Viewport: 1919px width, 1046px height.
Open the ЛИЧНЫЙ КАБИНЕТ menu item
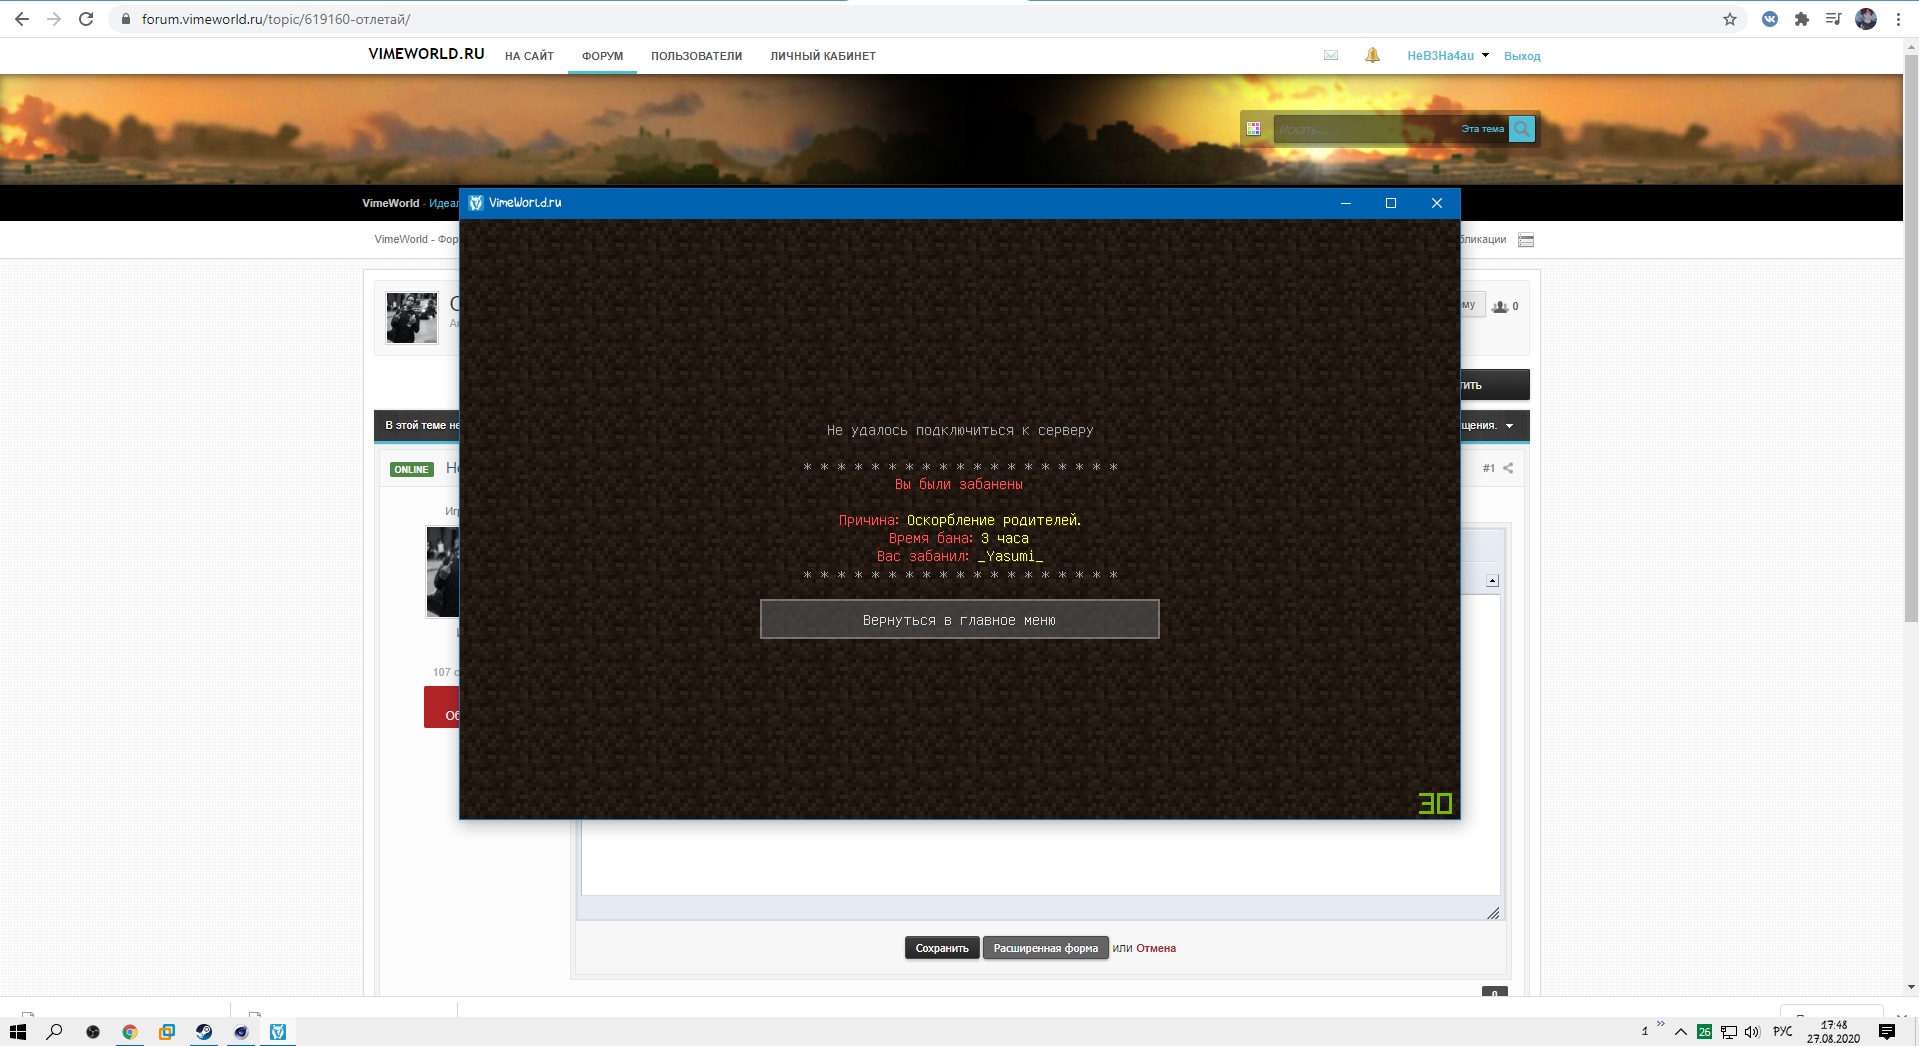[x=823, y=56]
